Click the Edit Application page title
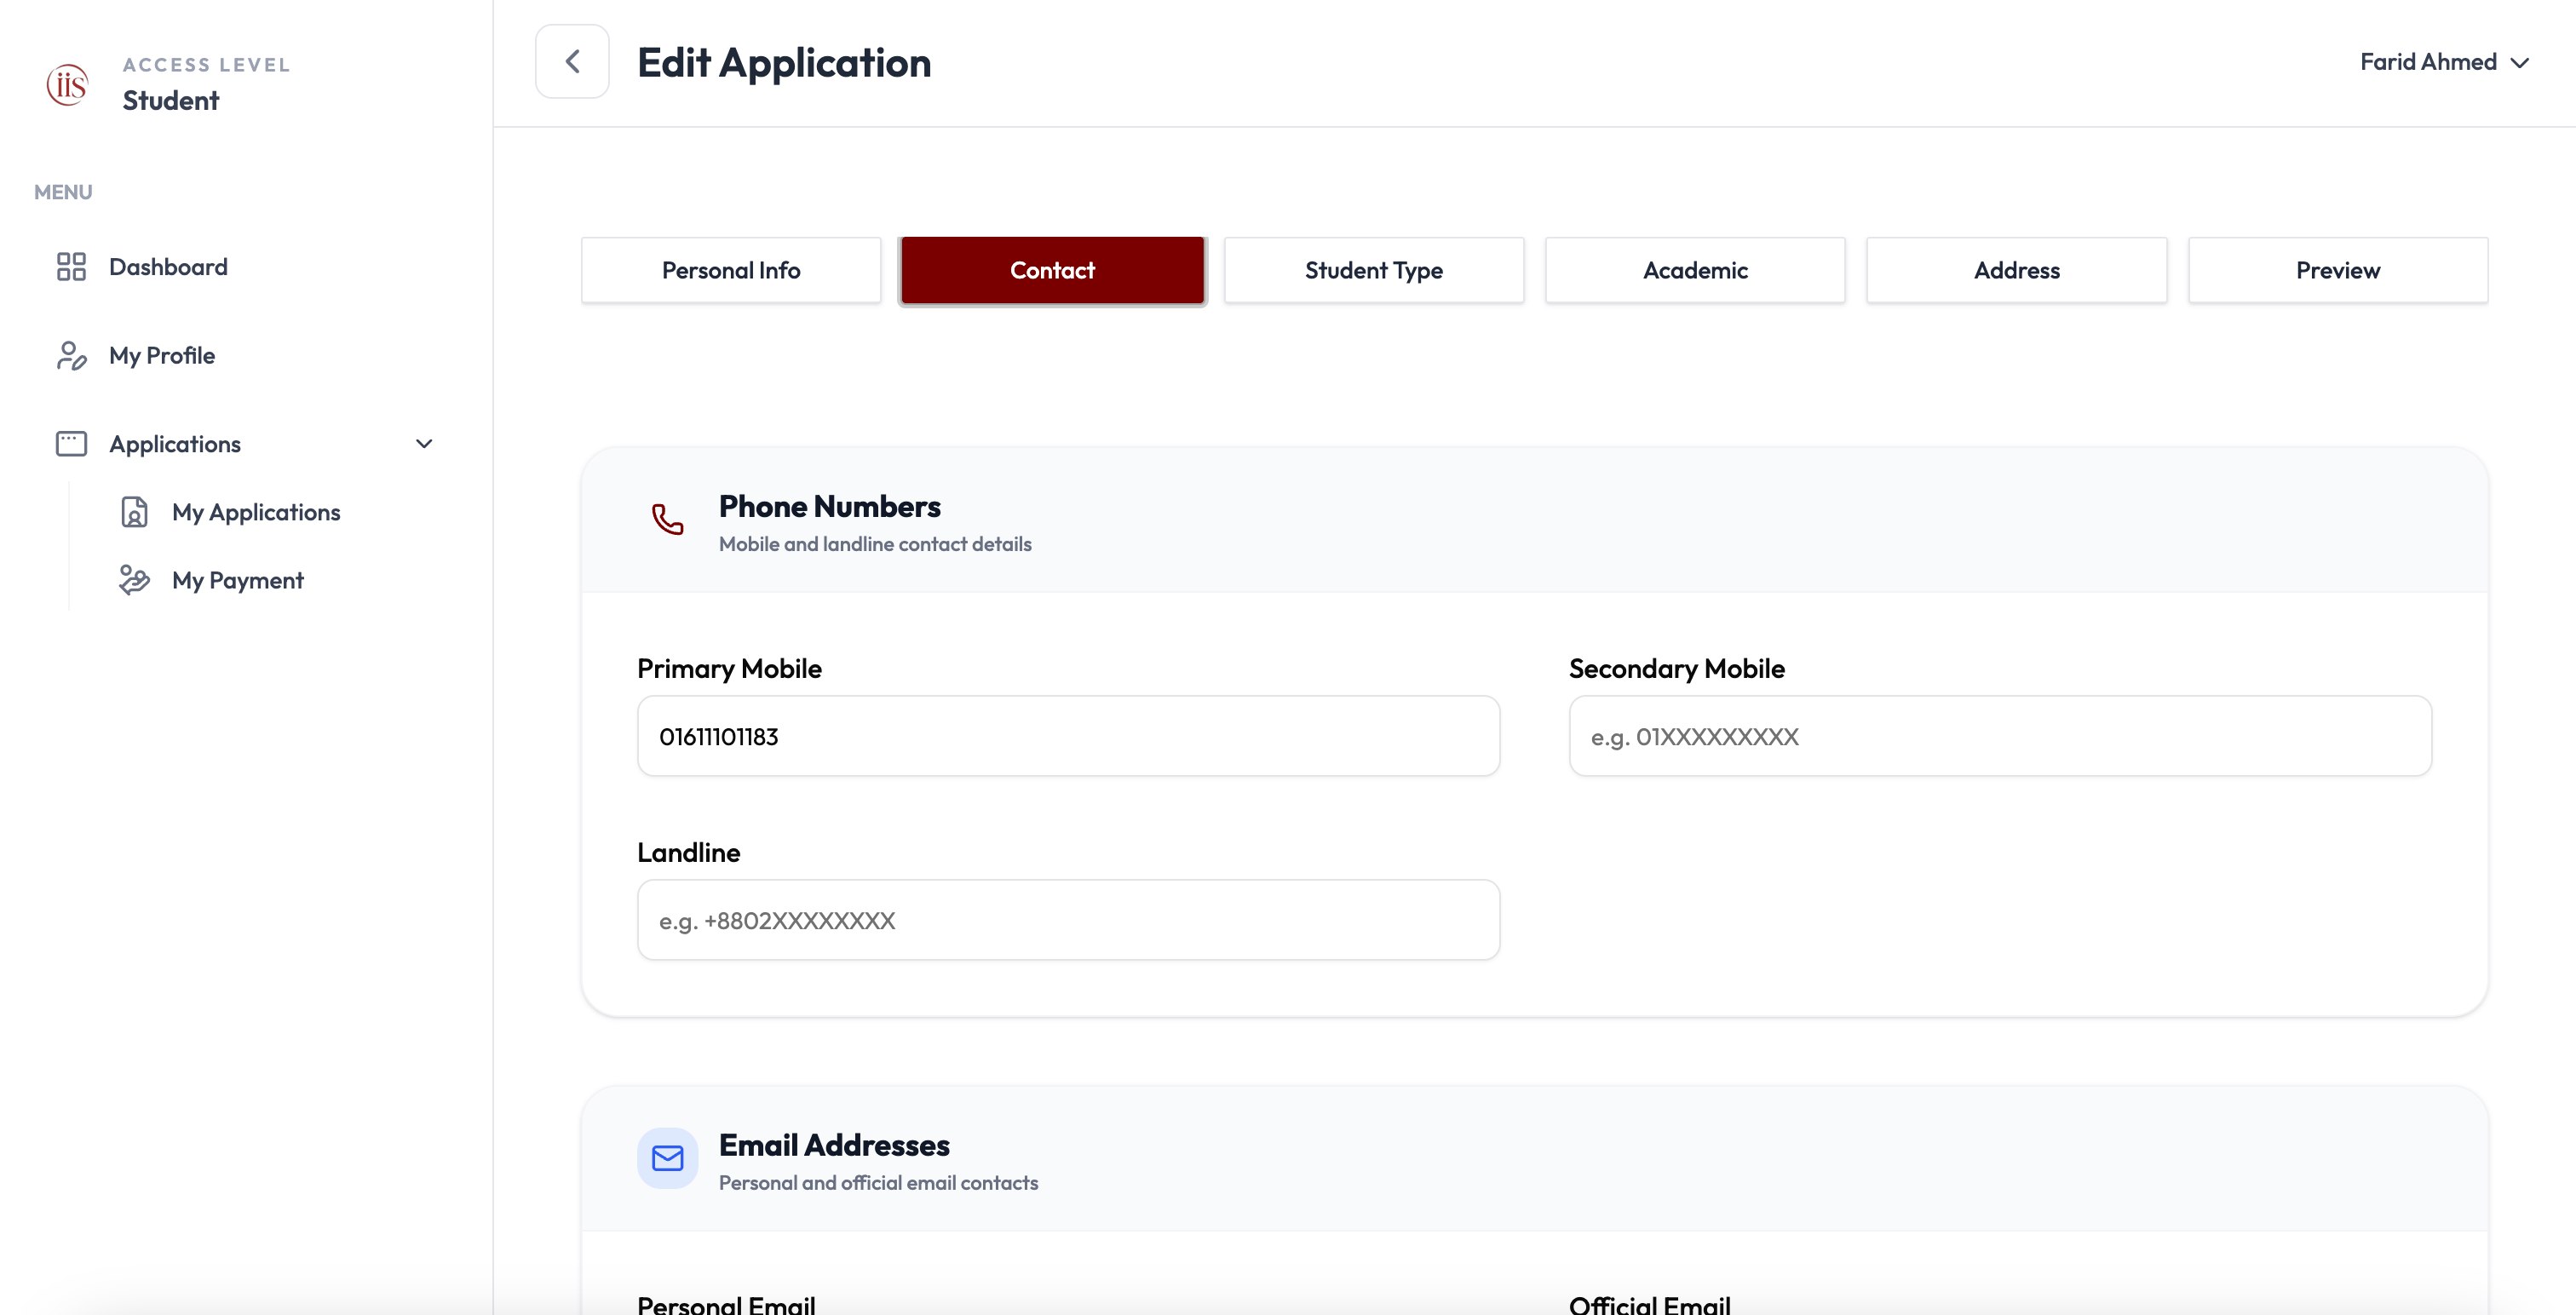2576x1315 pixels. [784, 62]
